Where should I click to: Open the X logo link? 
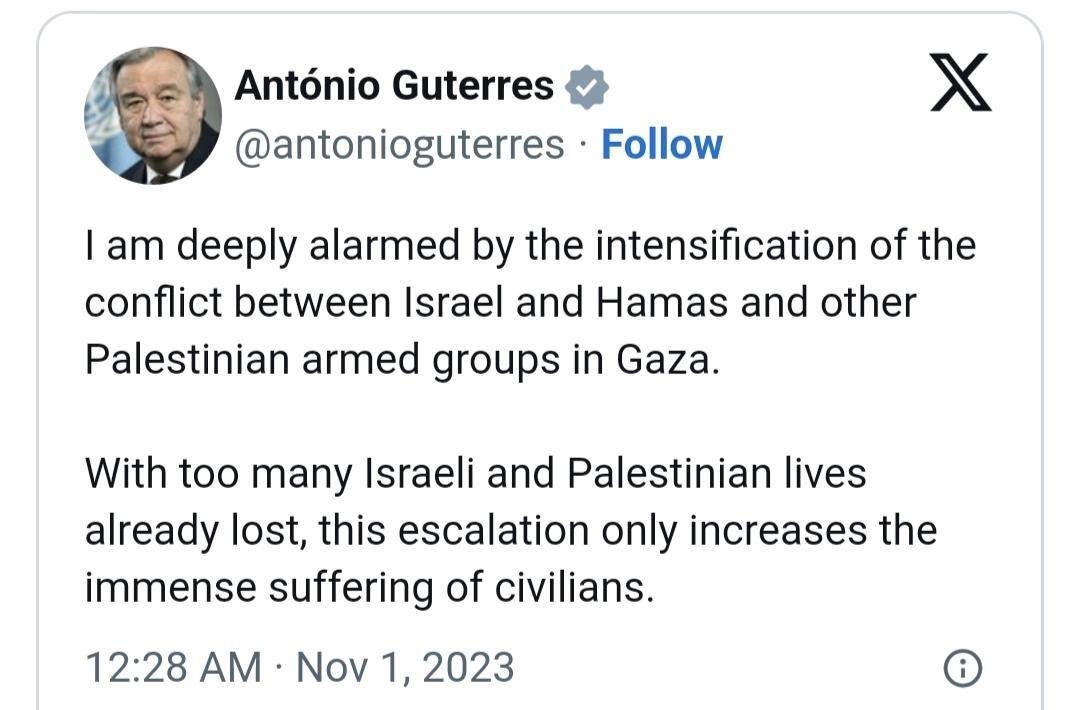[961, 82]
